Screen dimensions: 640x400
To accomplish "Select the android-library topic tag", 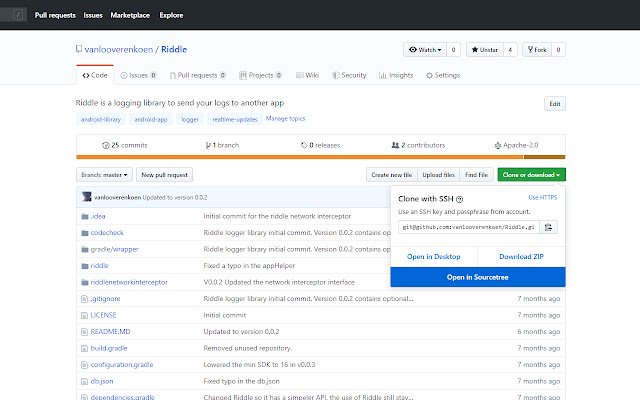I will [101, 119].
